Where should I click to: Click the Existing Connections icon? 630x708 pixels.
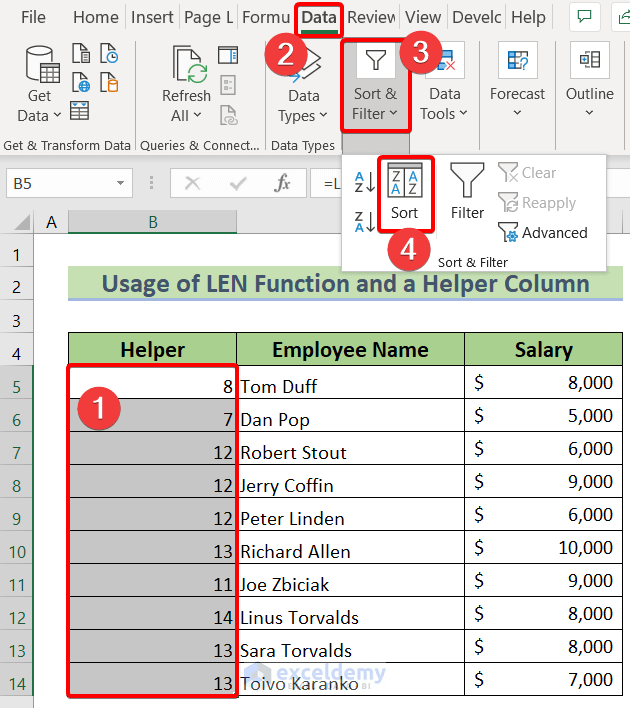click(x=109, y=82)
